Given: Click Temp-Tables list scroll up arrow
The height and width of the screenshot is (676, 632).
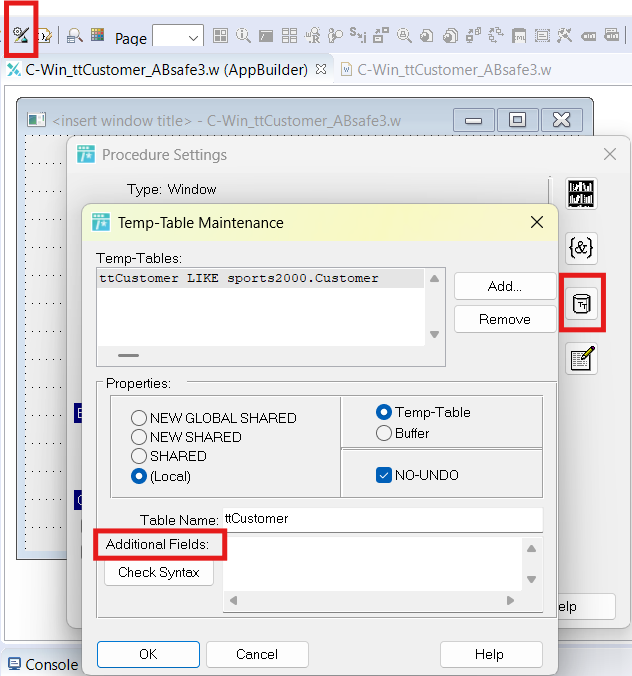Looking at the screenshot, I should (435, 279).
